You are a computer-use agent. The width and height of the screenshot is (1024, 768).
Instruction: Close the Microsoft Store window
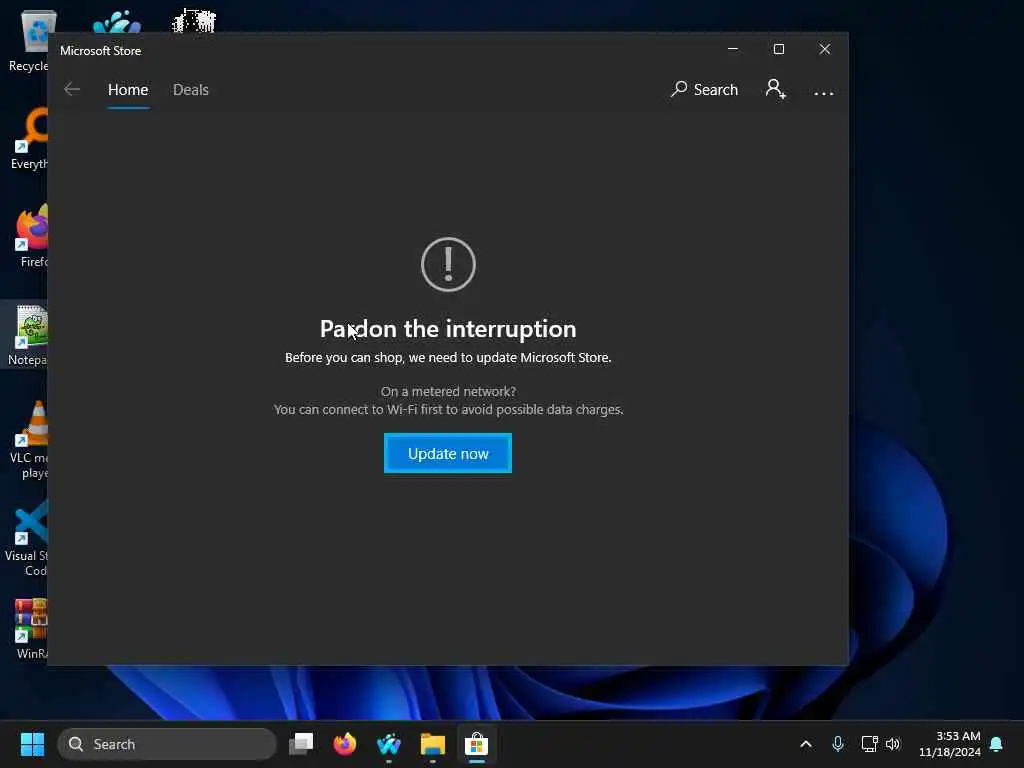click(x=825, y=49)
